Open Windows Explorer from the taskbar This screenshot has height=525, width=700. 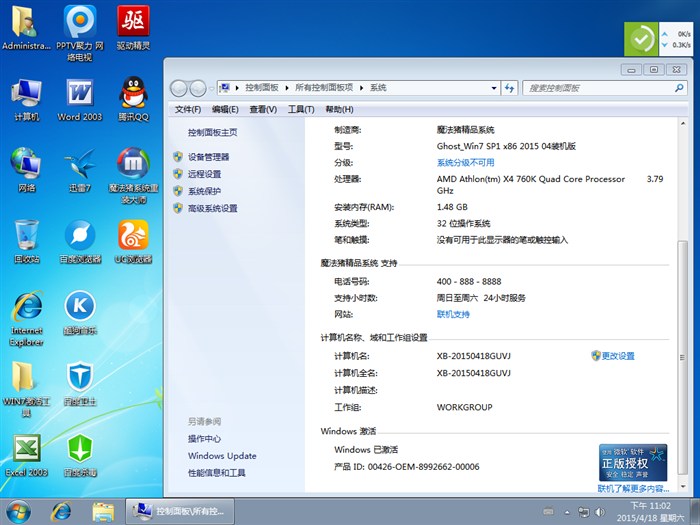click(103, 512)
